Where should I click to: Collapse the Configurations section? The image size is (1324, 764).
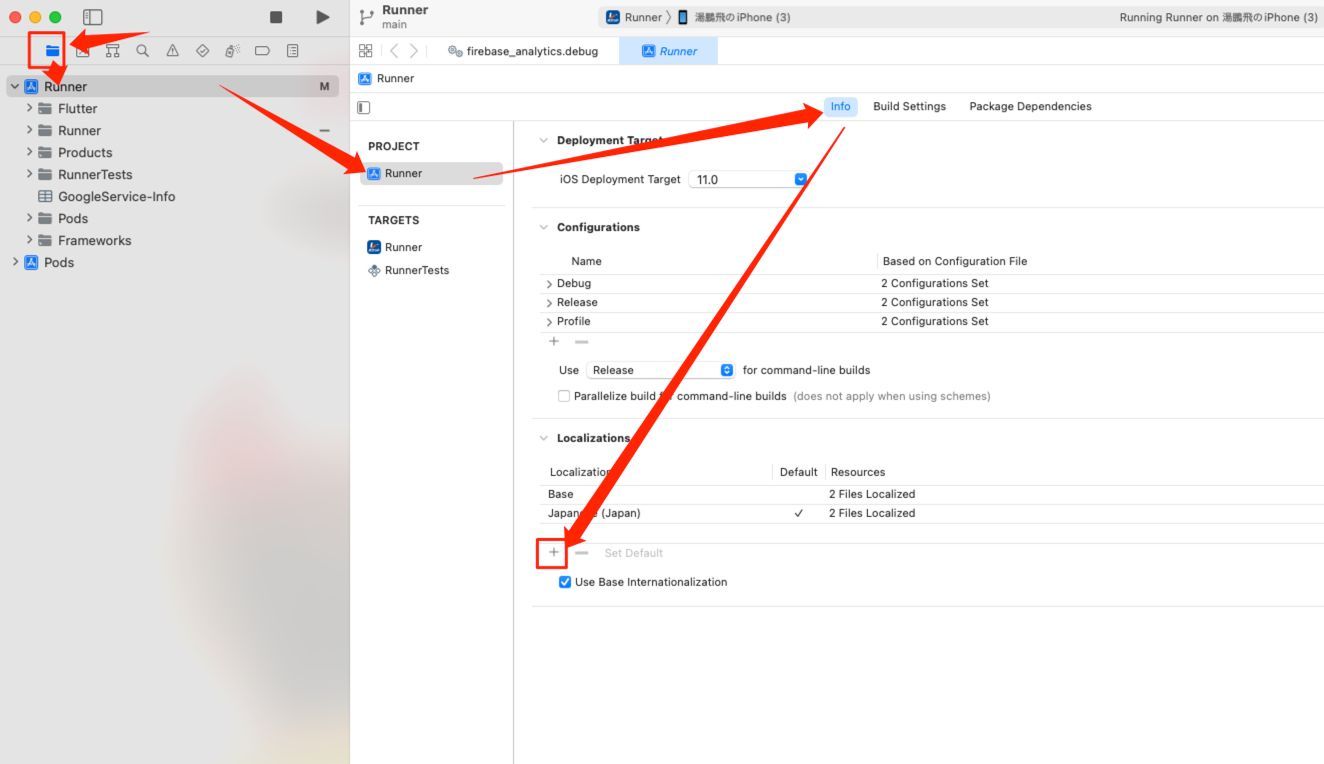(544, 227)
